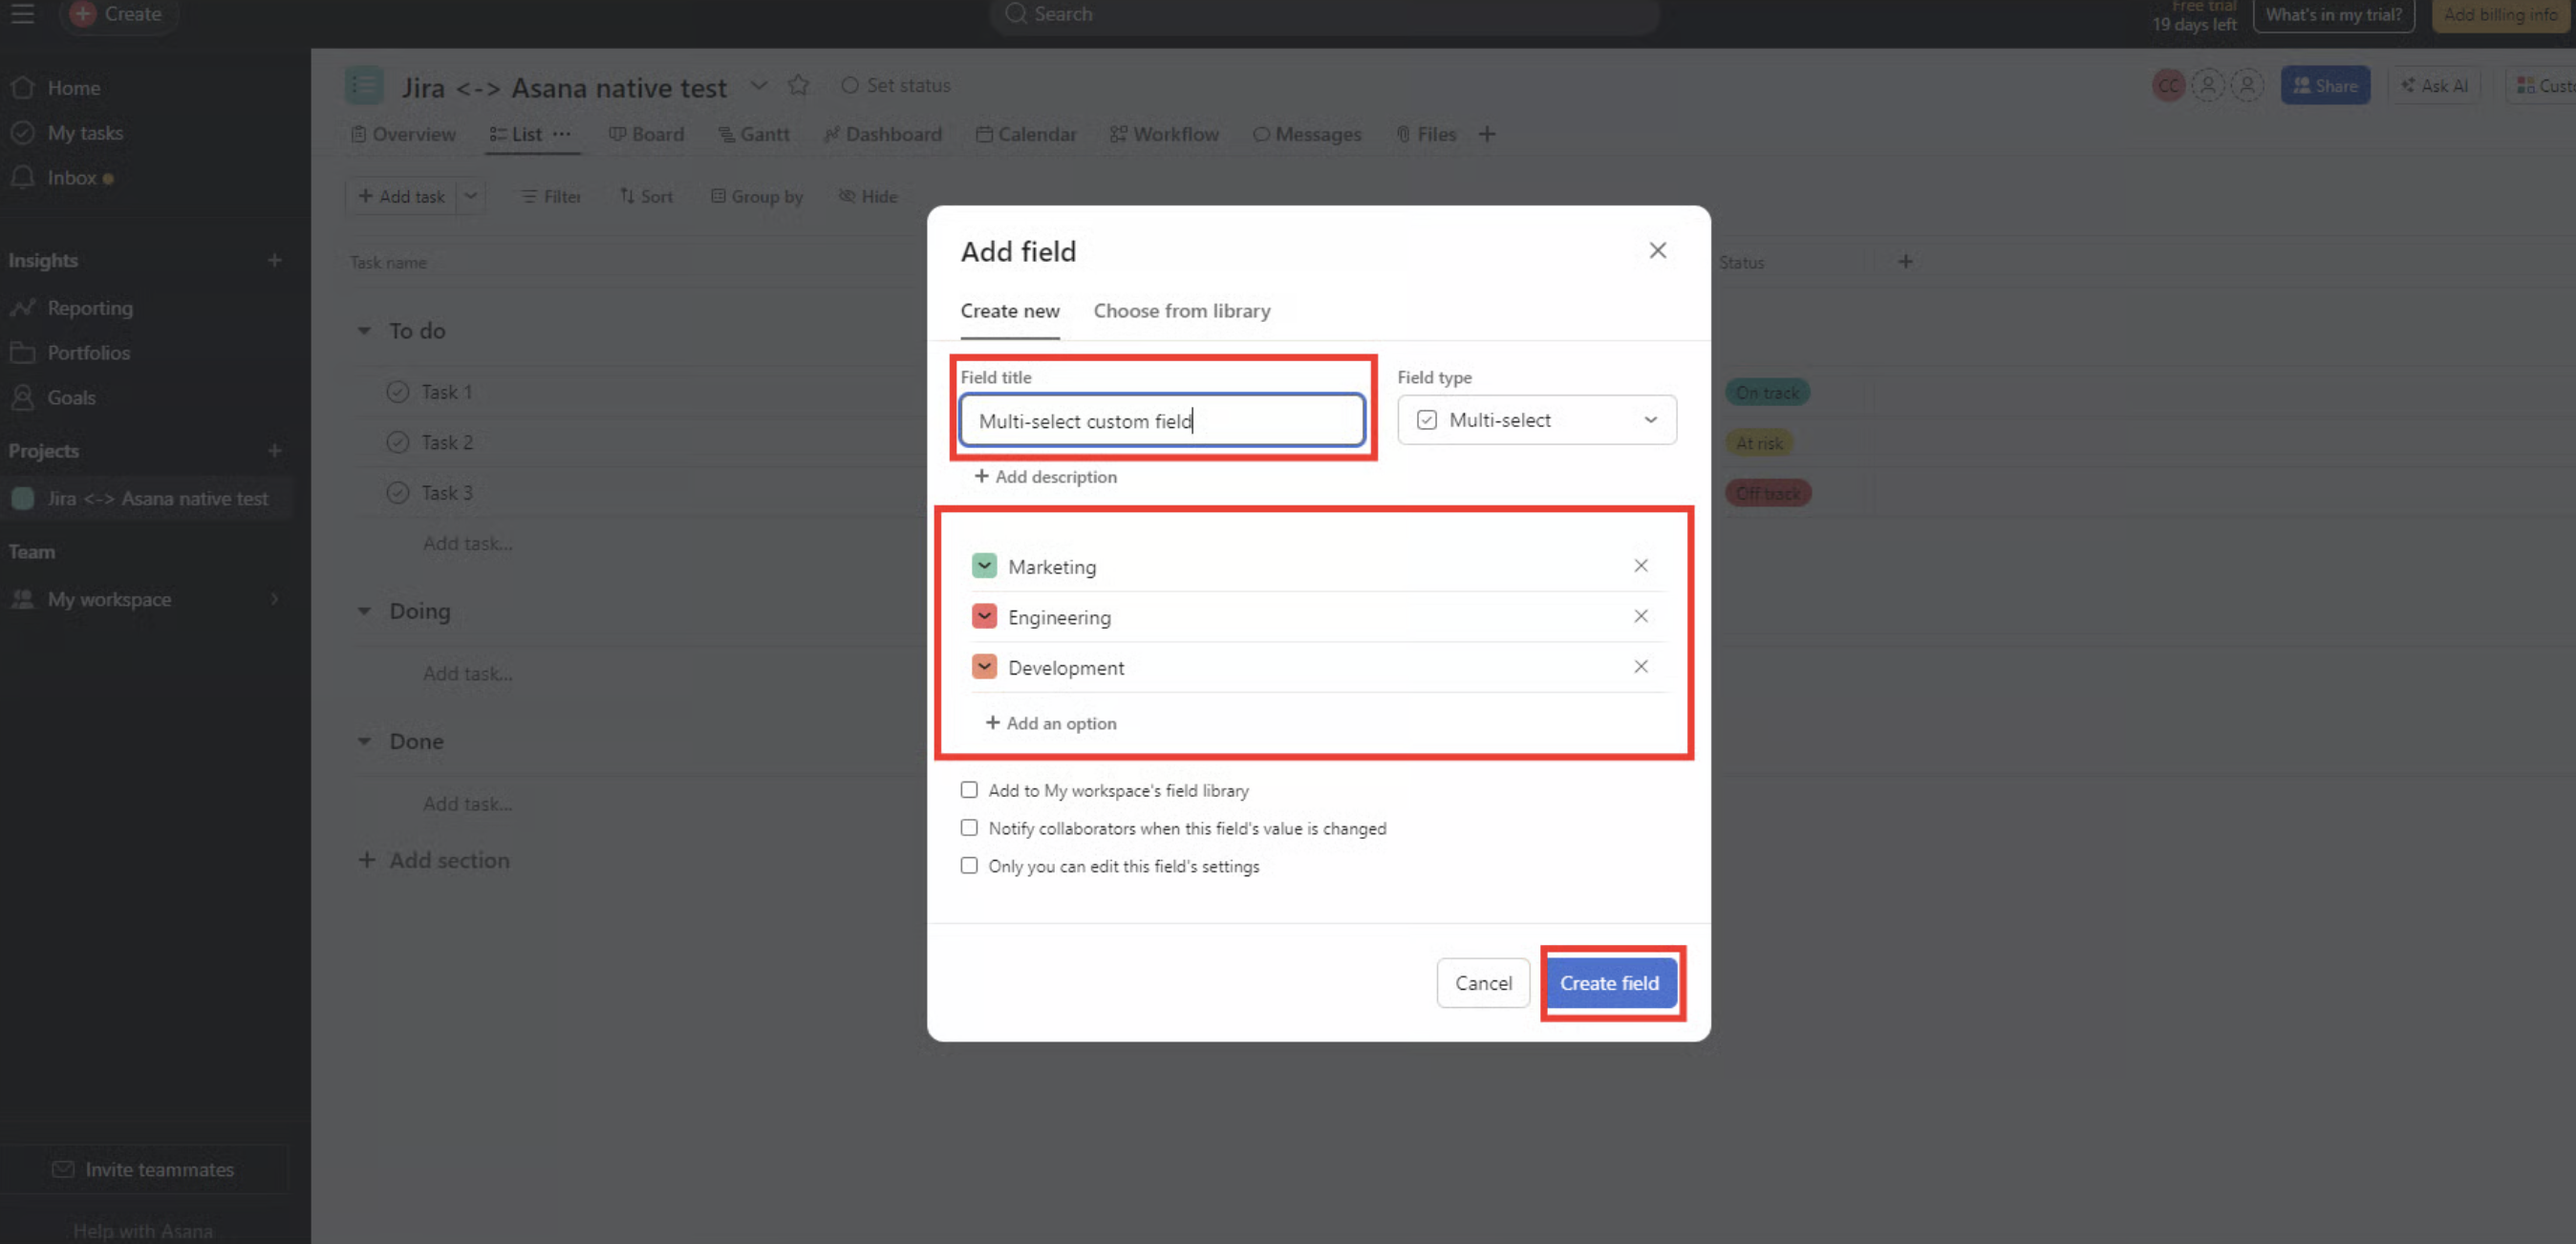2576x1244 pixels.
Task: Open Filter options
Action: pos(551,197)
